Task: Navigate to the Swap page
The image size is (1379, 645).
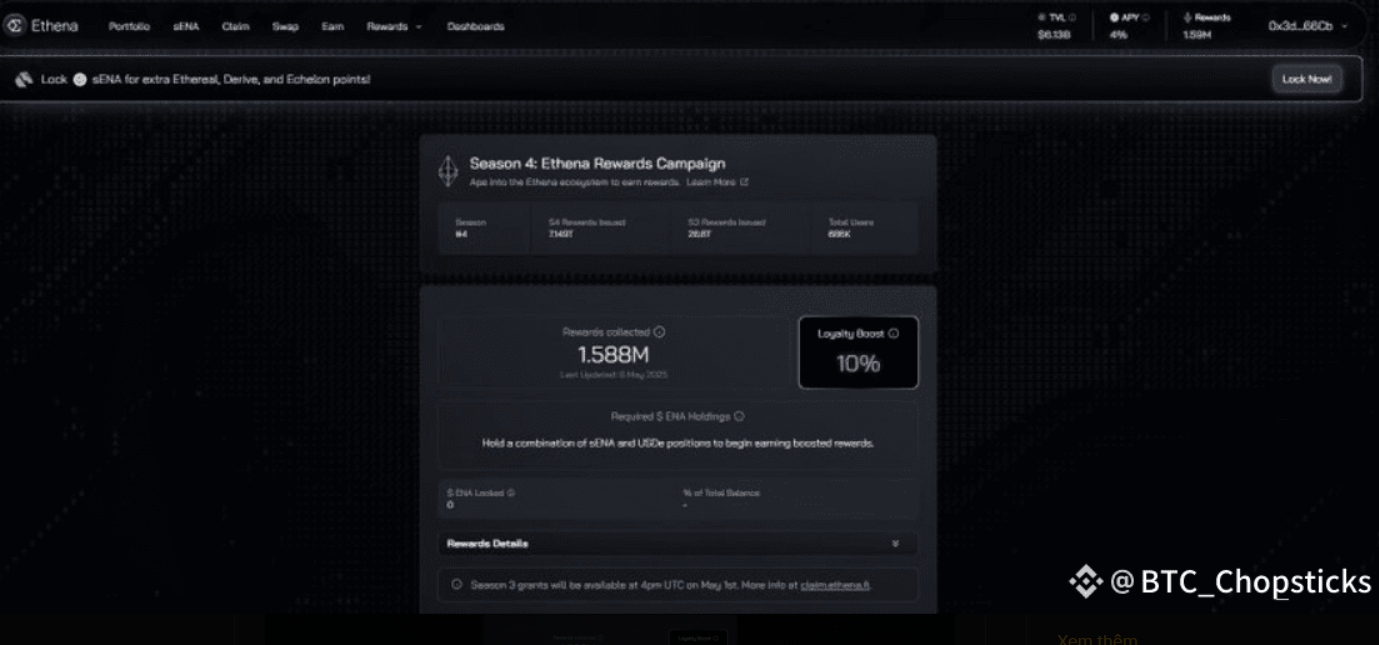Action: click(x=286, y=27)
